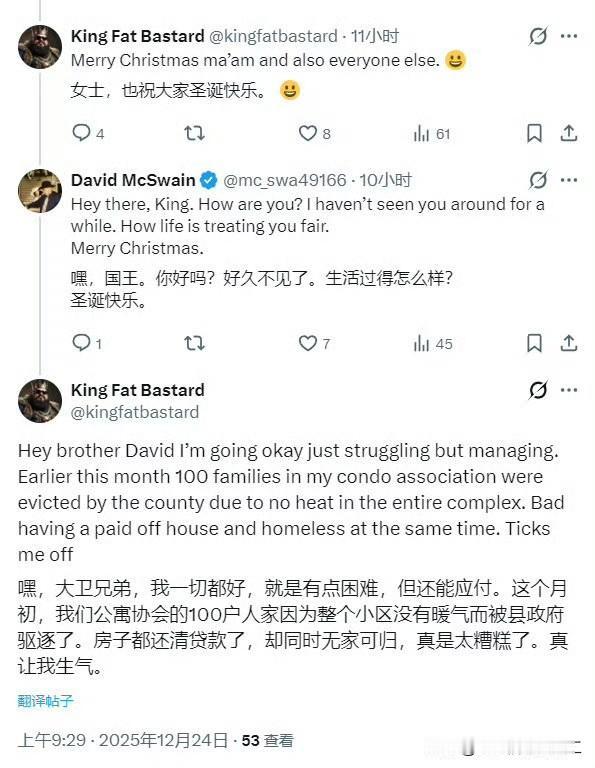Open David McSwain's profile name
This screenshot has height=768, width=595.
(x=133, y=180)
